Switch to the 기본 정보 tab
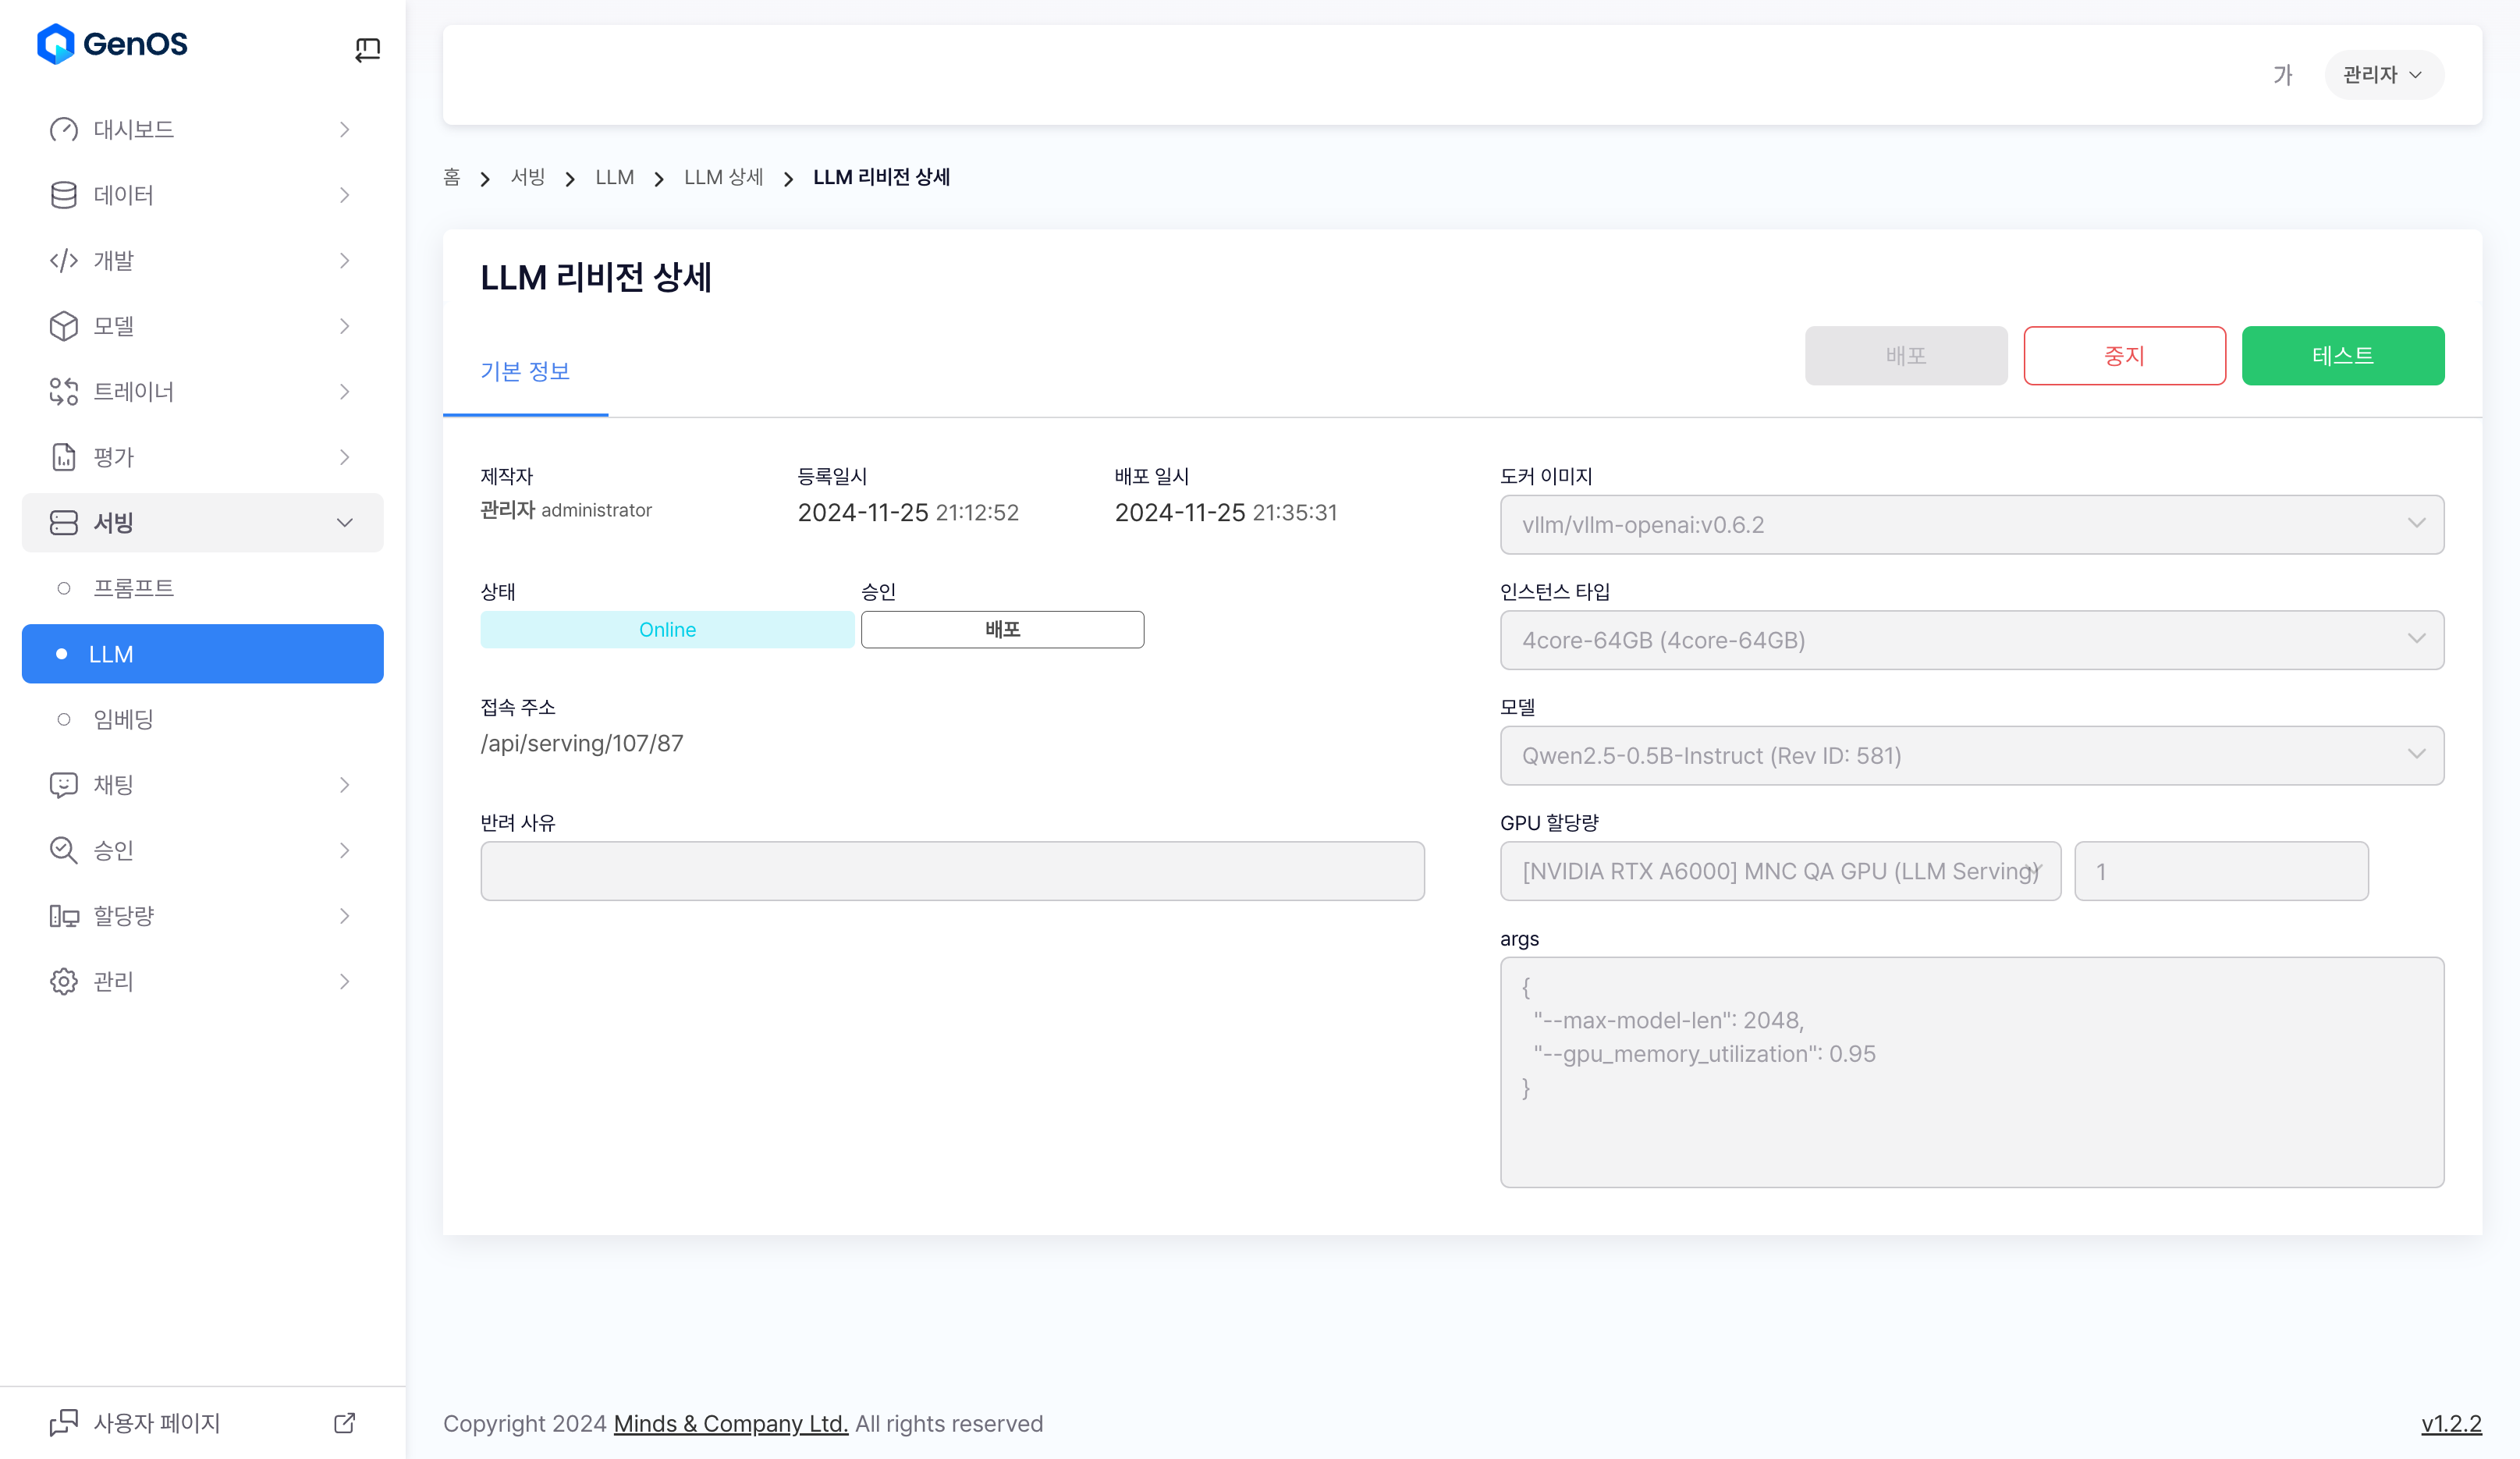The width and height of the screenshot is (2520, 1459). click(525, 371)
